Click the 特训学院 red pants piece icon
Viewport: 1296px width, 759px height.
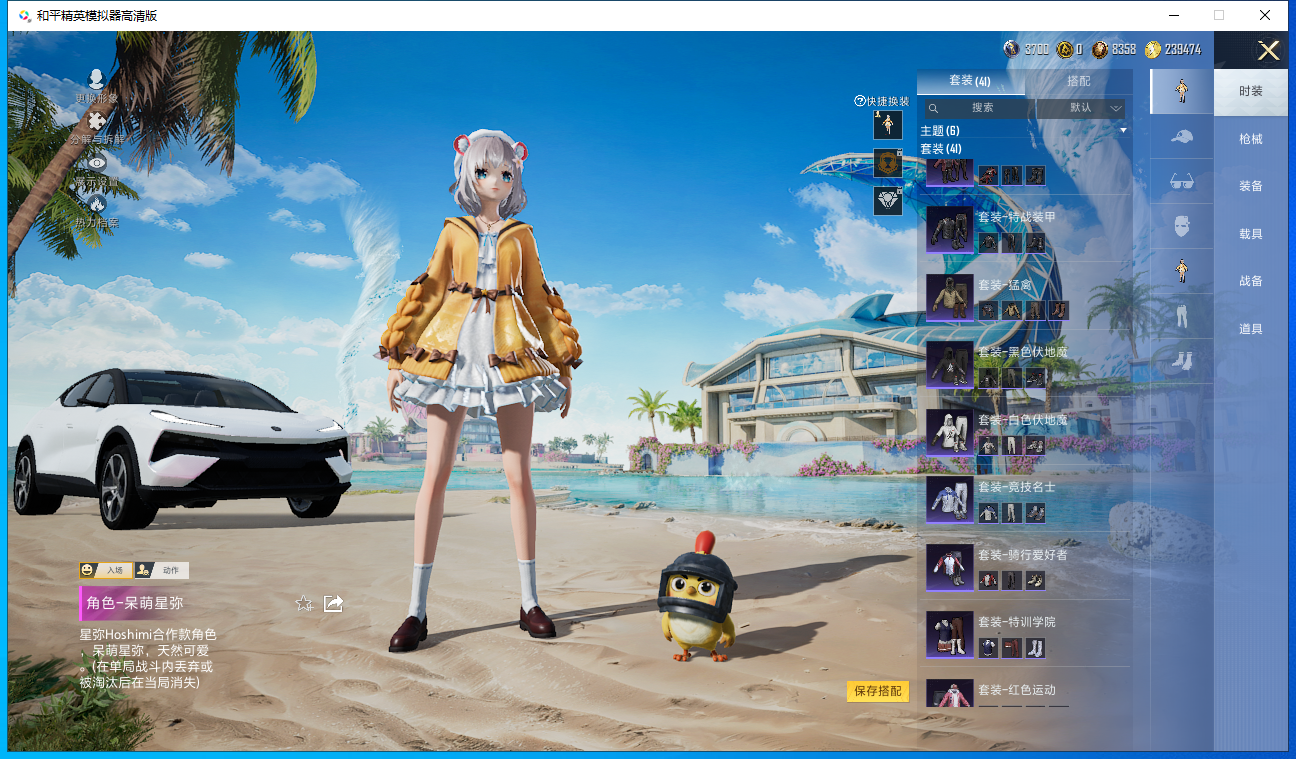1012,648
